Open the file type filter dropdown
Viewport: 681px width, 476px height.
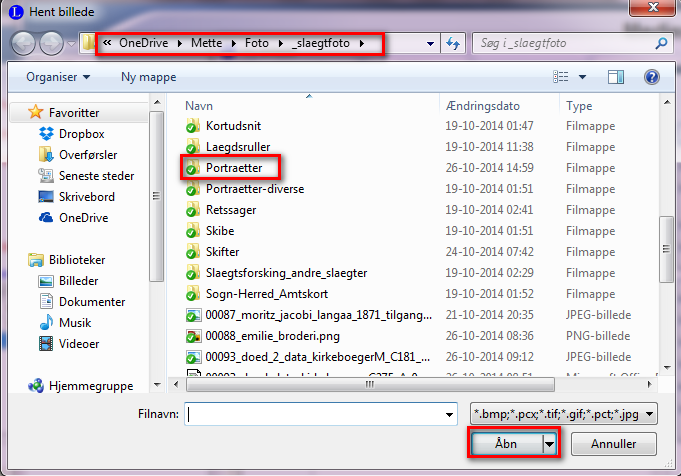pos(565,413)
